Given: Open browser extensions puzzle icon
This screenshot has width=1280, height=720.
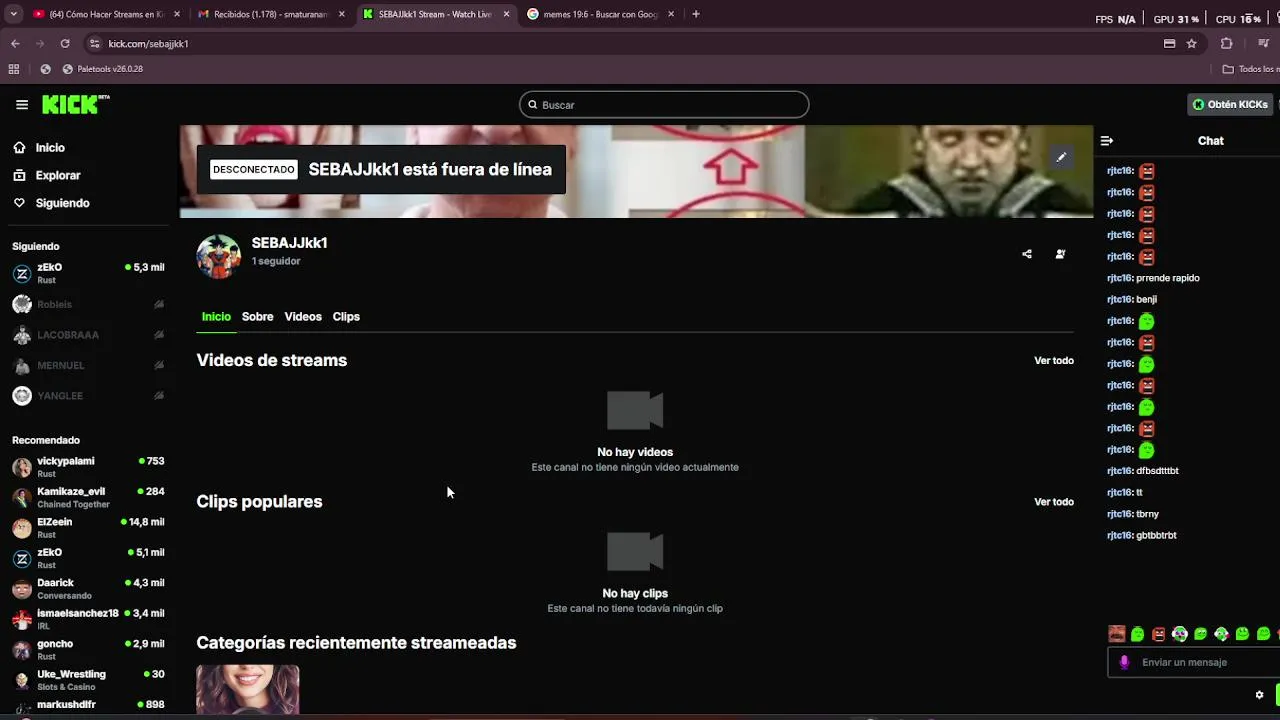Looking at the screenshot, I should coord(1227,44).
